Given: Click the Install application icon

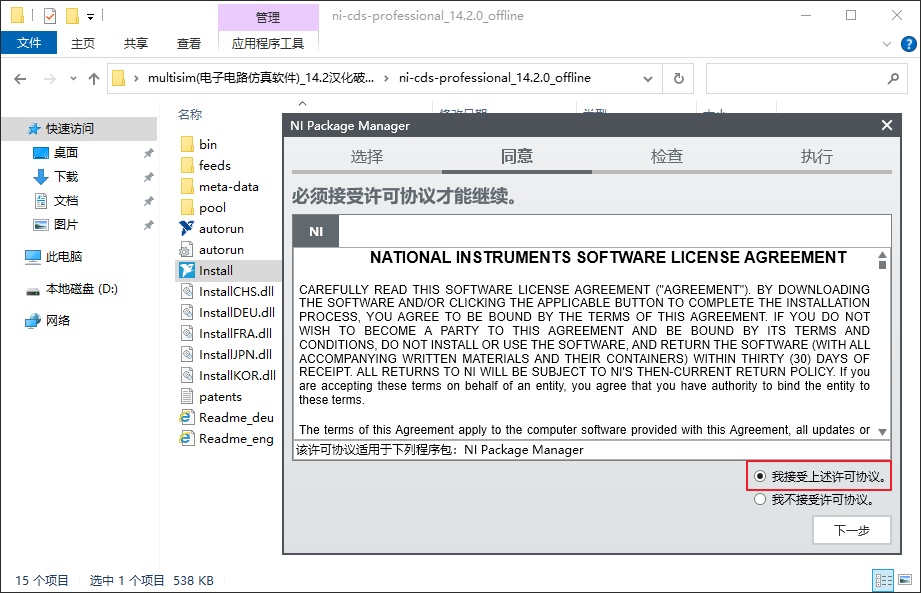Looking at the screenshot, I should click(x=187, y=271).
